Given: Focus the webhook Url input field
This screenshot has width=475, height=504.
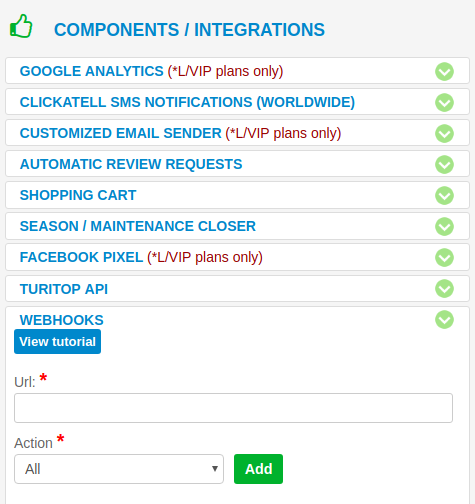Looking at the screenshot, I should point(233,408).
